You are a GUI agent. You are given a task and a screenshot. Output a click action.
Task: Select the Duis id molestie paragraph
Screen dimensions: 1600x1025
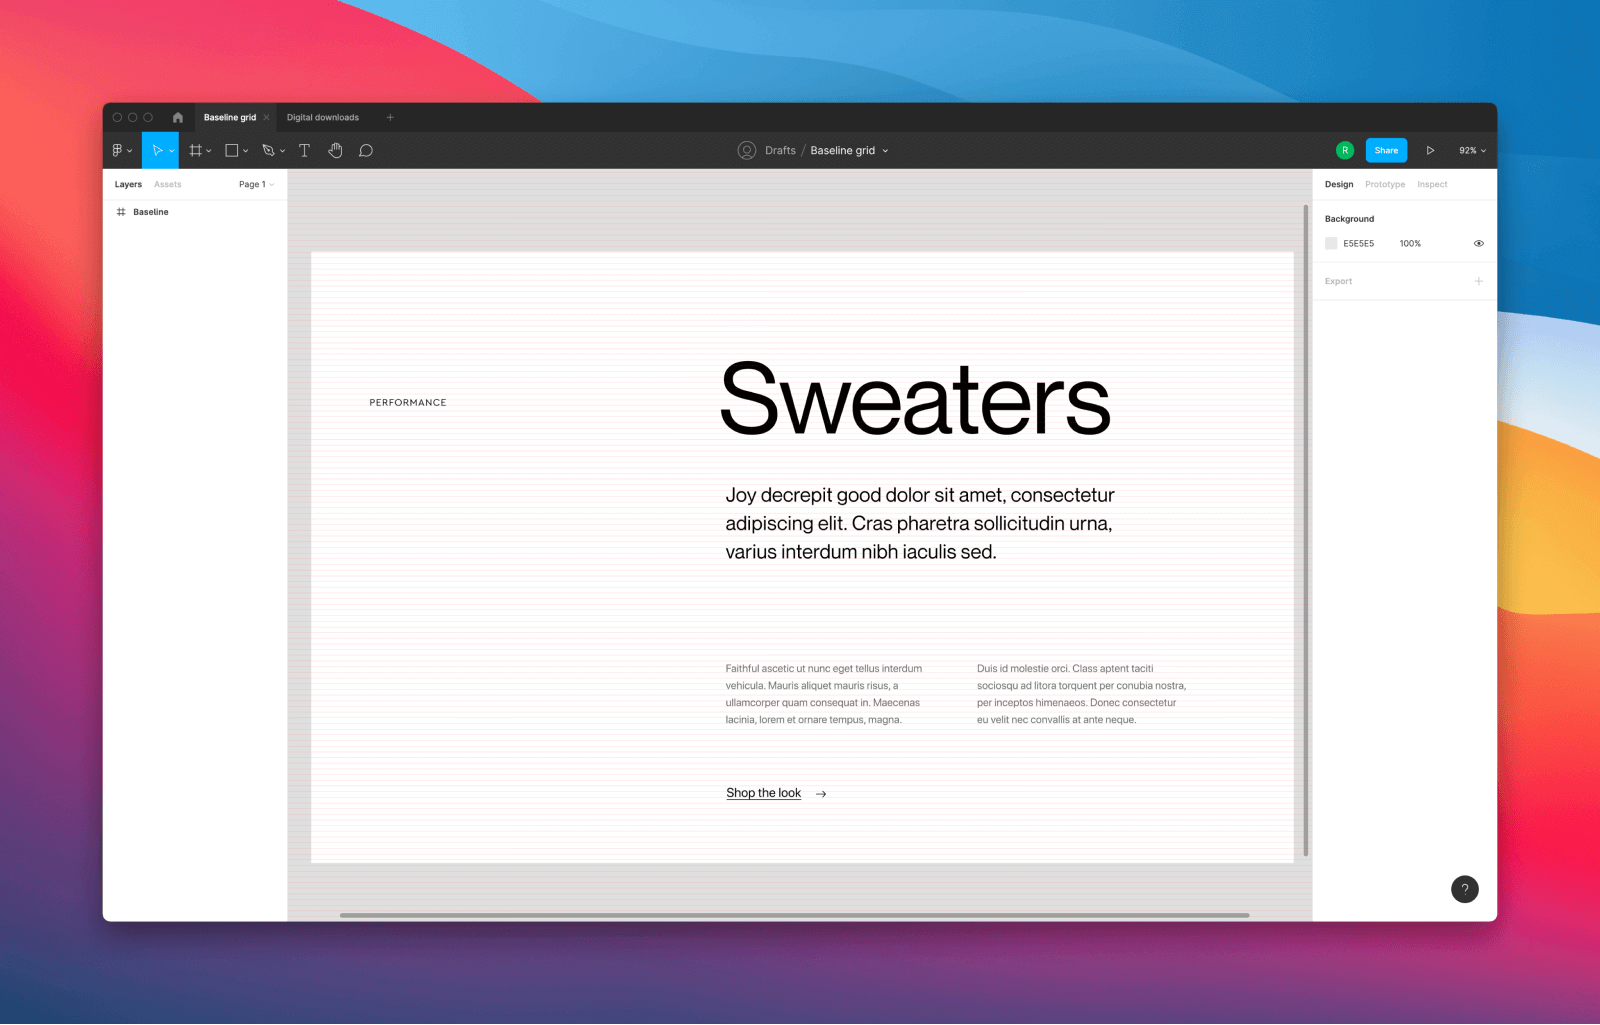1081,694
